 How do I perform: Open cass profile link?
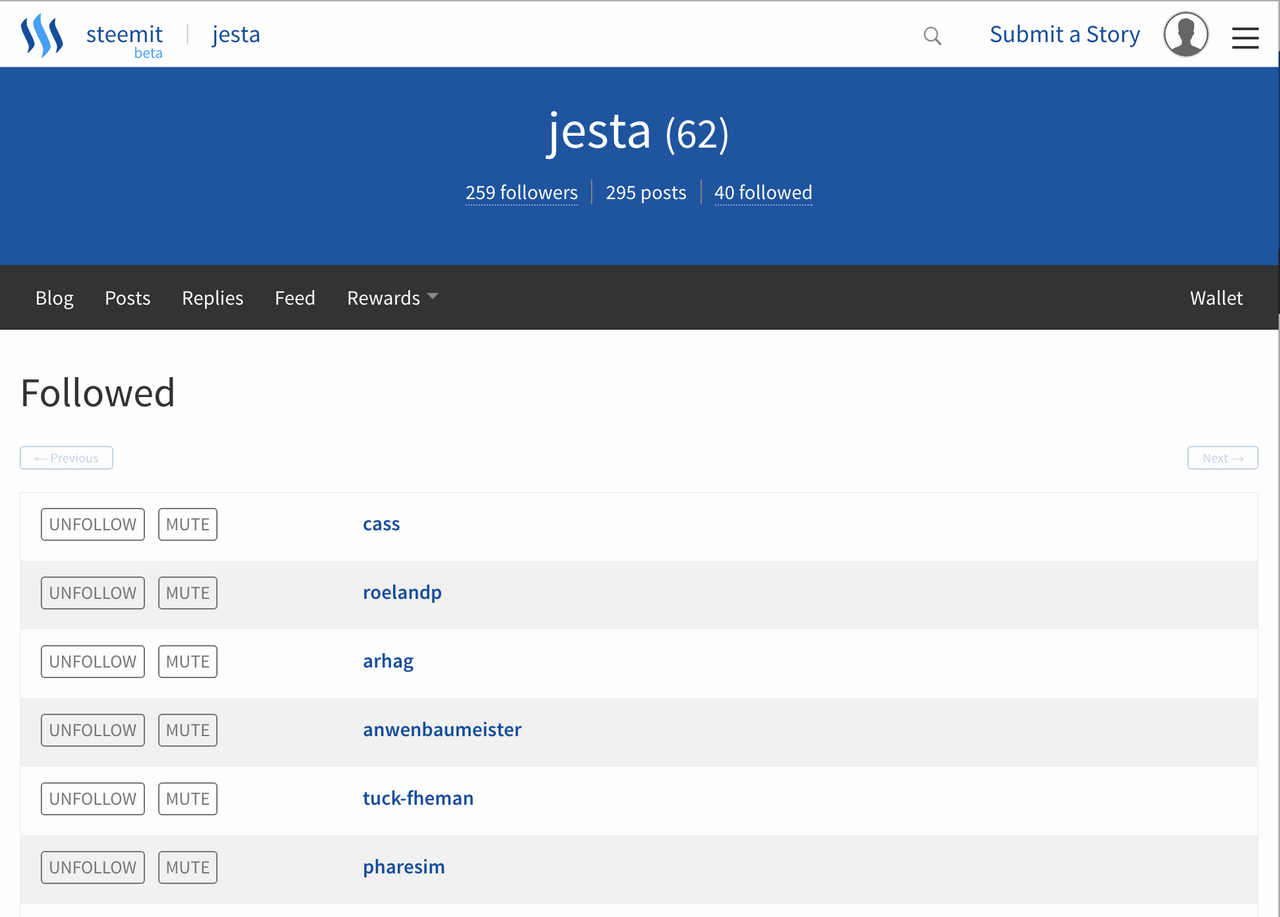pos(381,524)
